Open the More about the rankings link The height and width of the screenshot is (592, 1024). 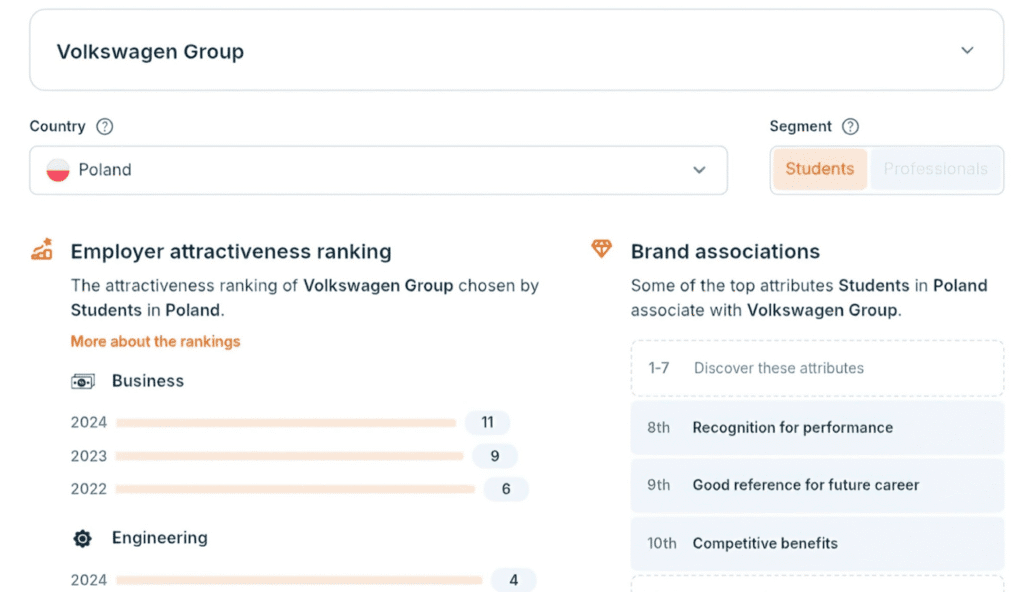point(155,341)
